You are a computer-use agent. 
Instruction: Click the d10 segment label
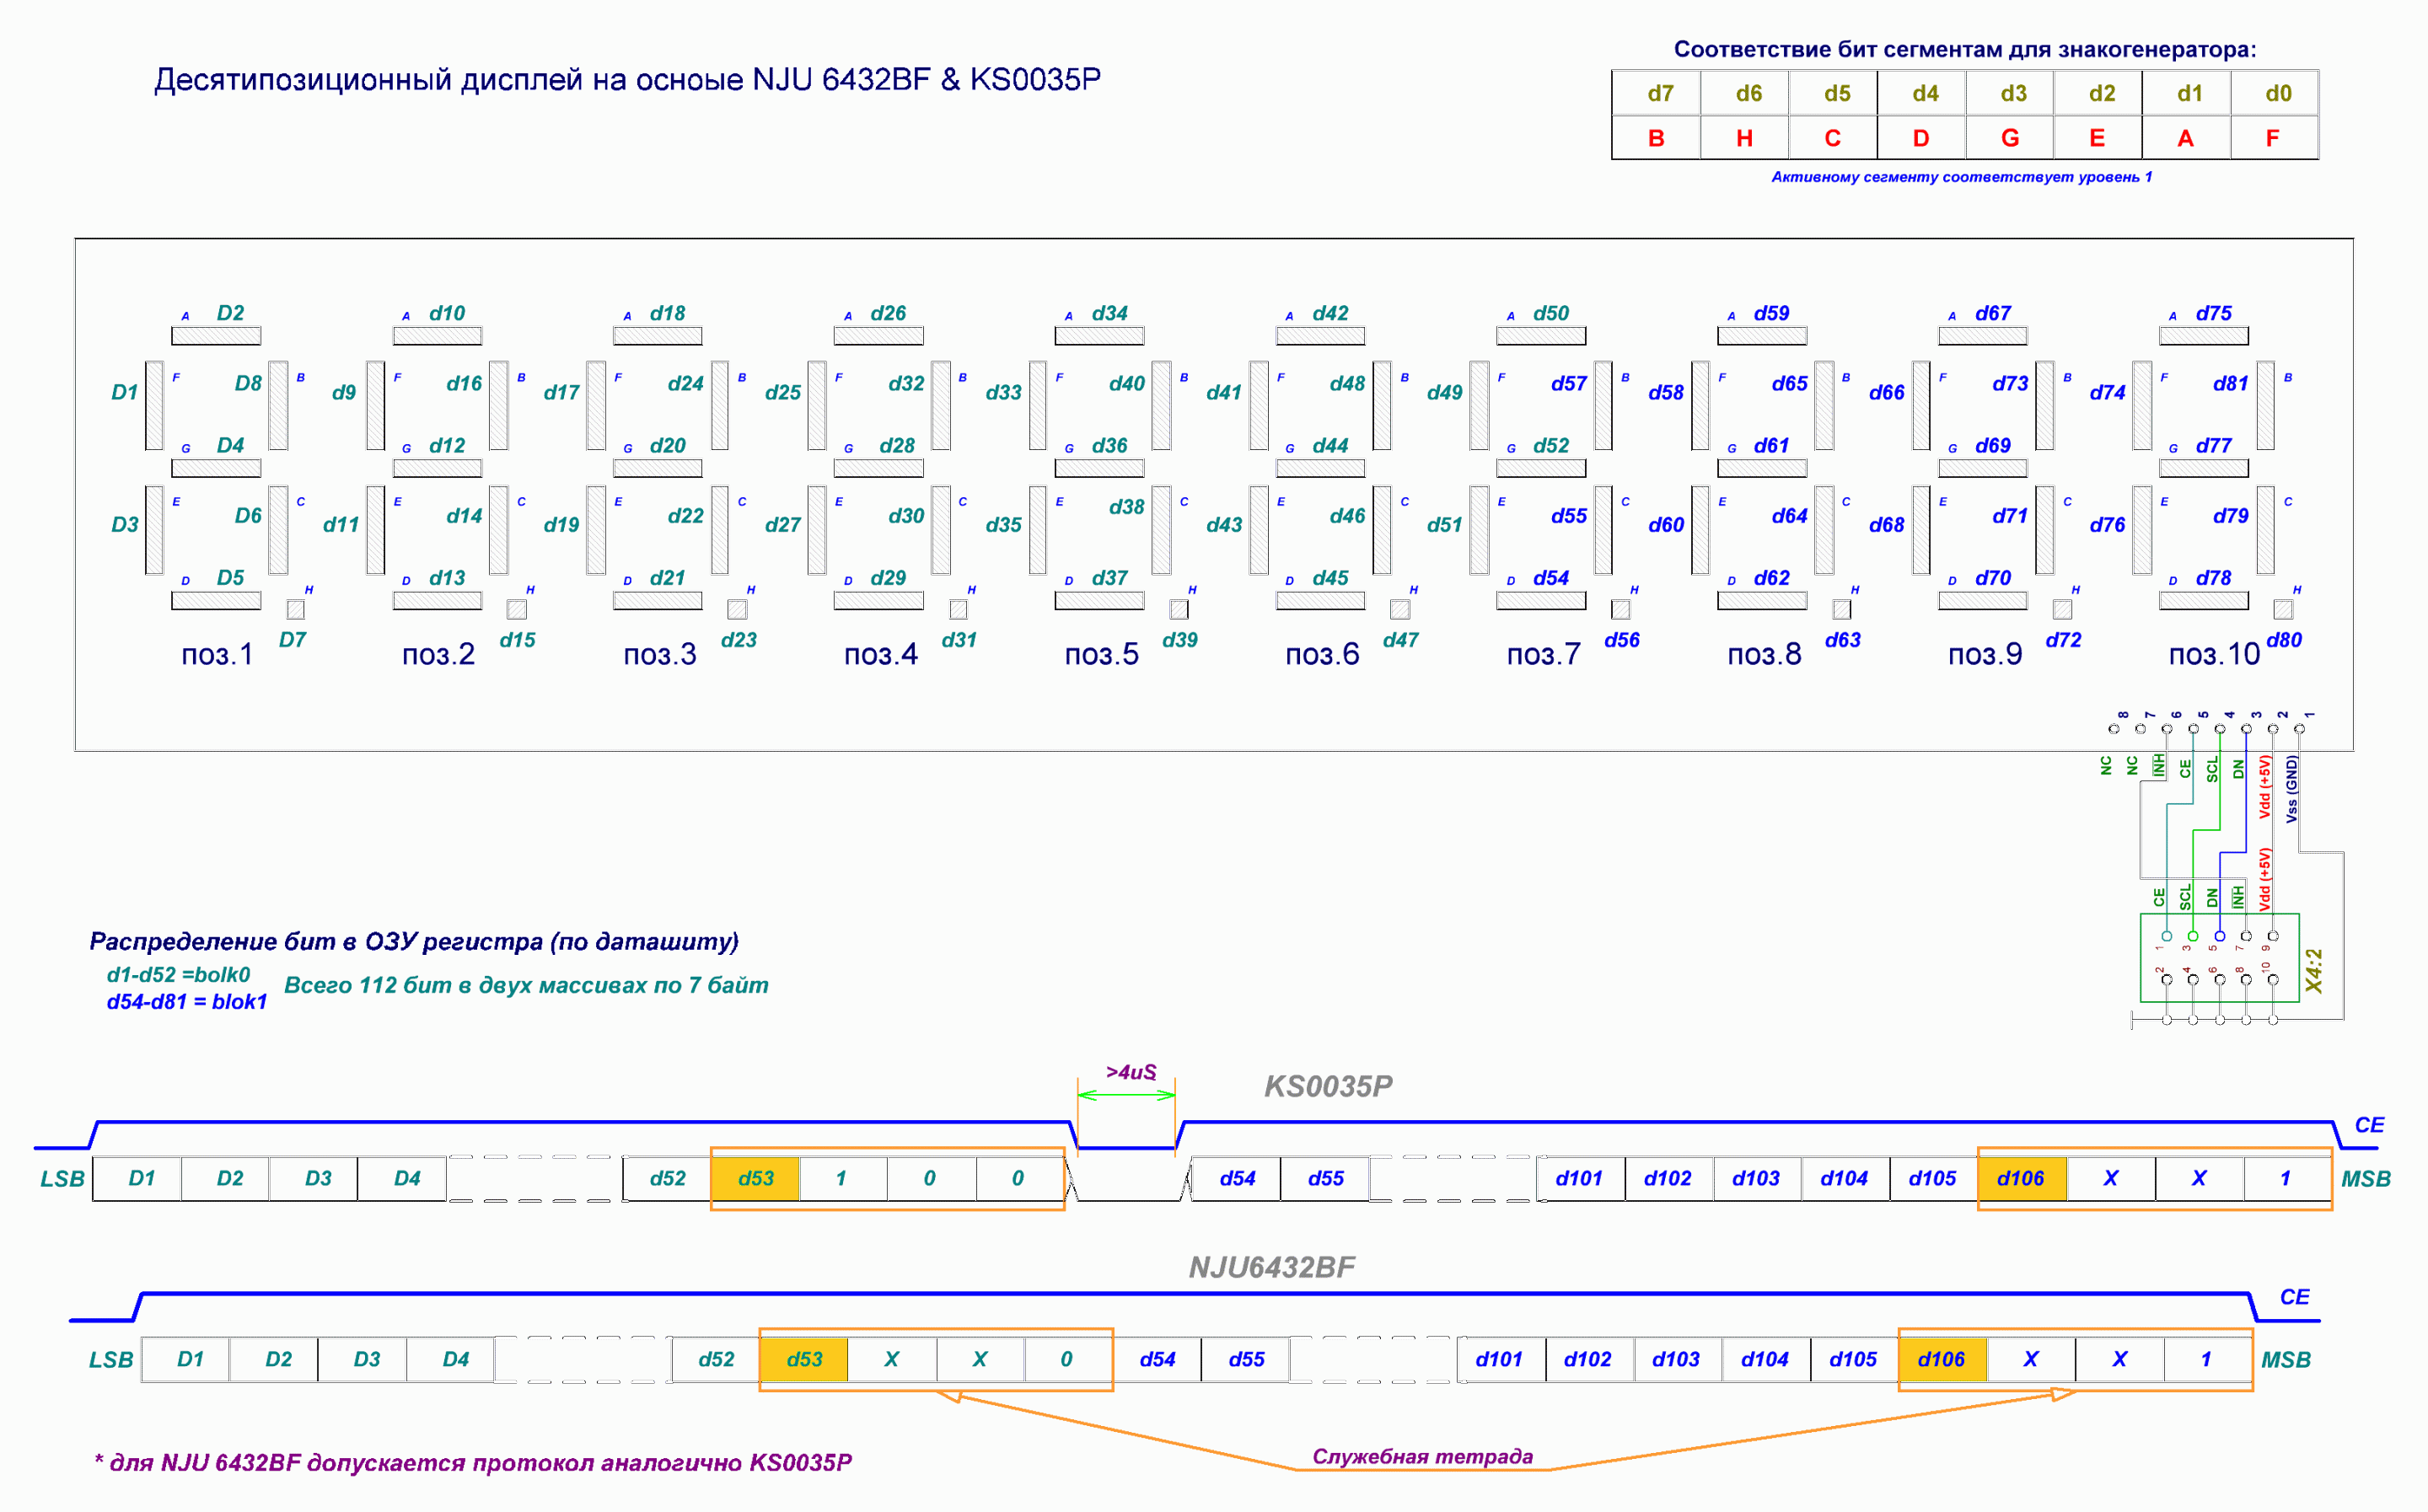447,313
